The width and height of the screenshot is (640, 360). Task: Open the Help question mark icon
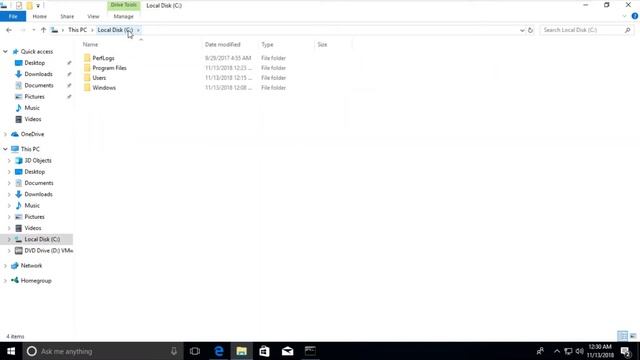635,16
